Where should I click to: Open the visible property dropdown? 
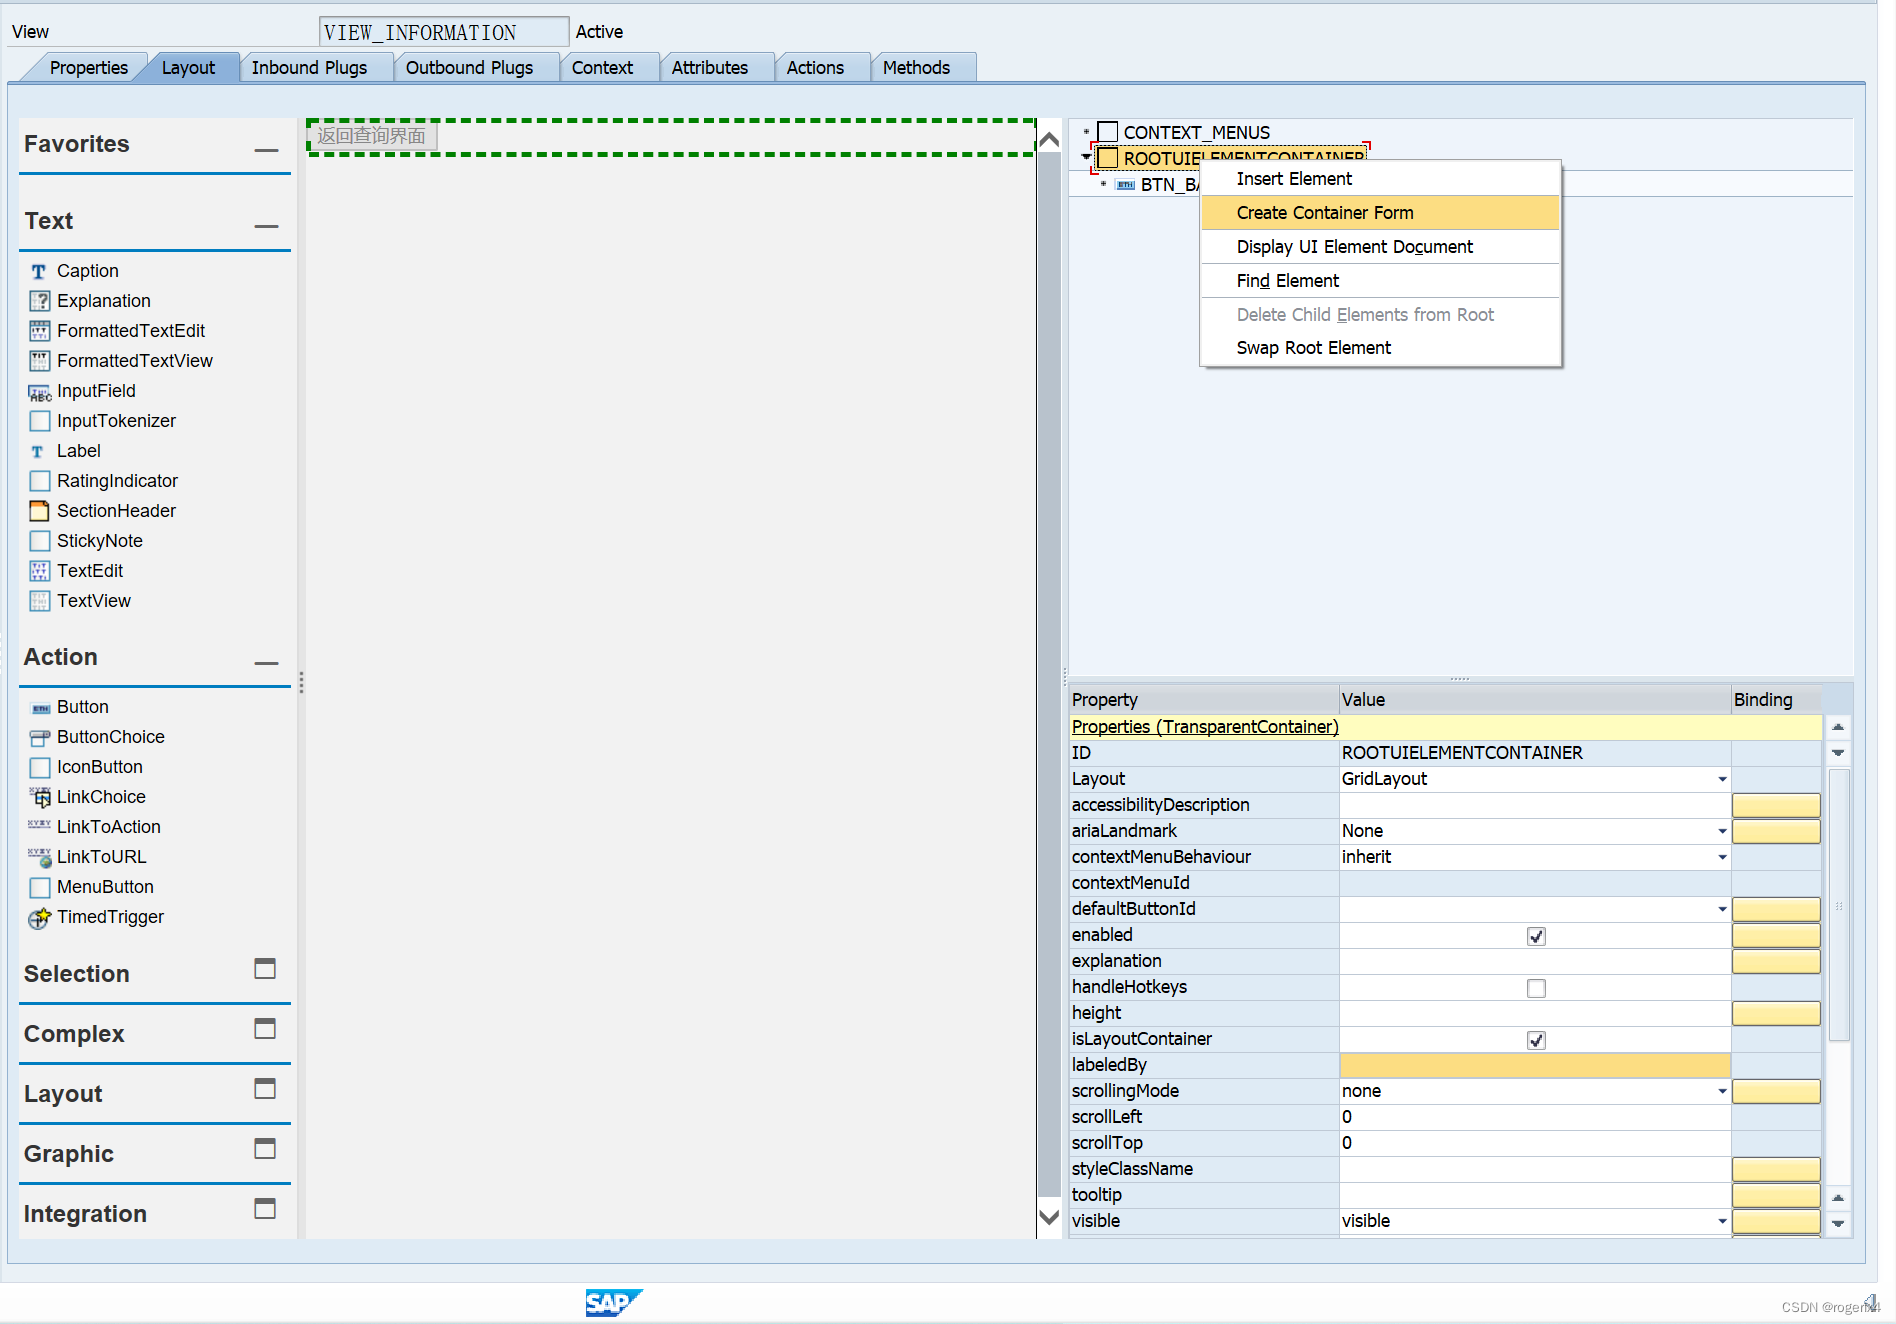1722,1221
